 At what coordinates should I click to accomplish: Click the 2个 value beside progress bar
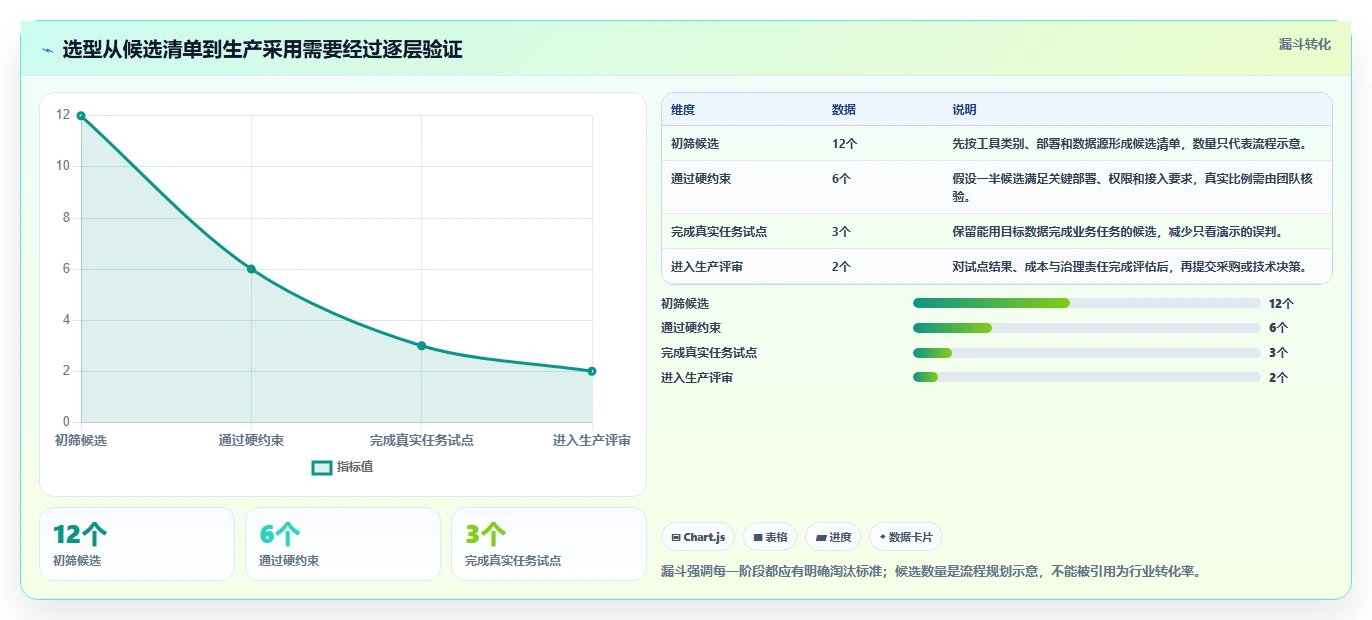(x=1278, y=377)
